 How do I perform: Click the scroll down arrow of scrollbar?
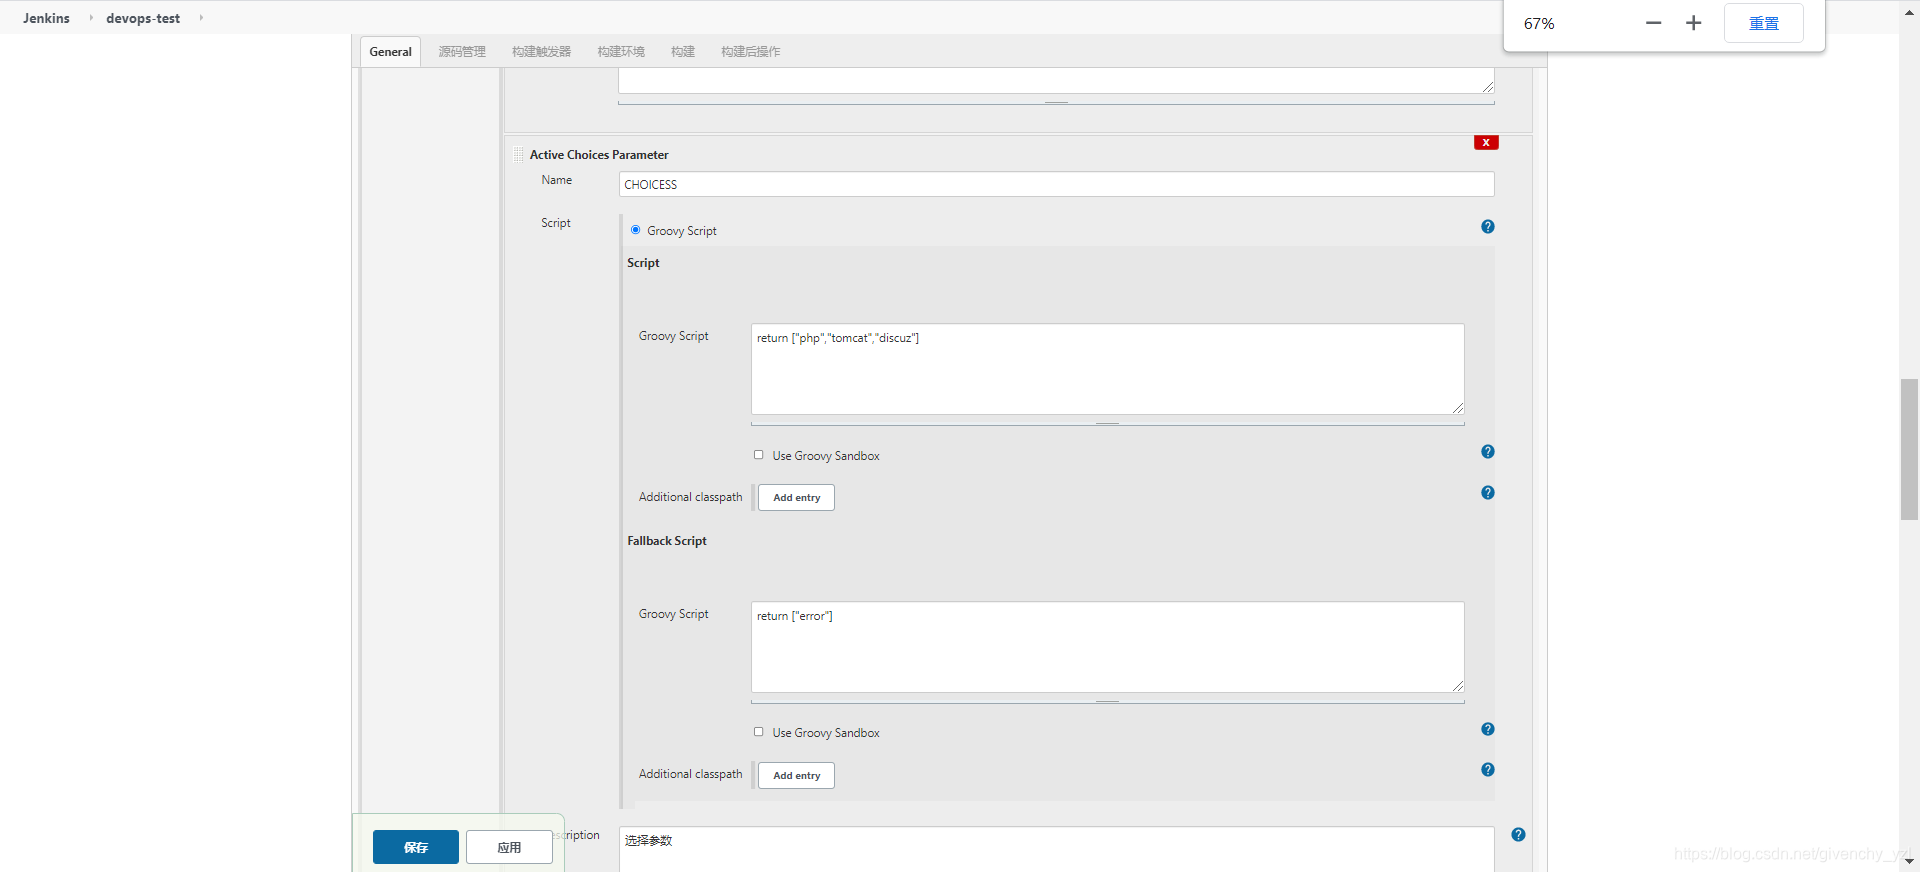pos(1909,861)
